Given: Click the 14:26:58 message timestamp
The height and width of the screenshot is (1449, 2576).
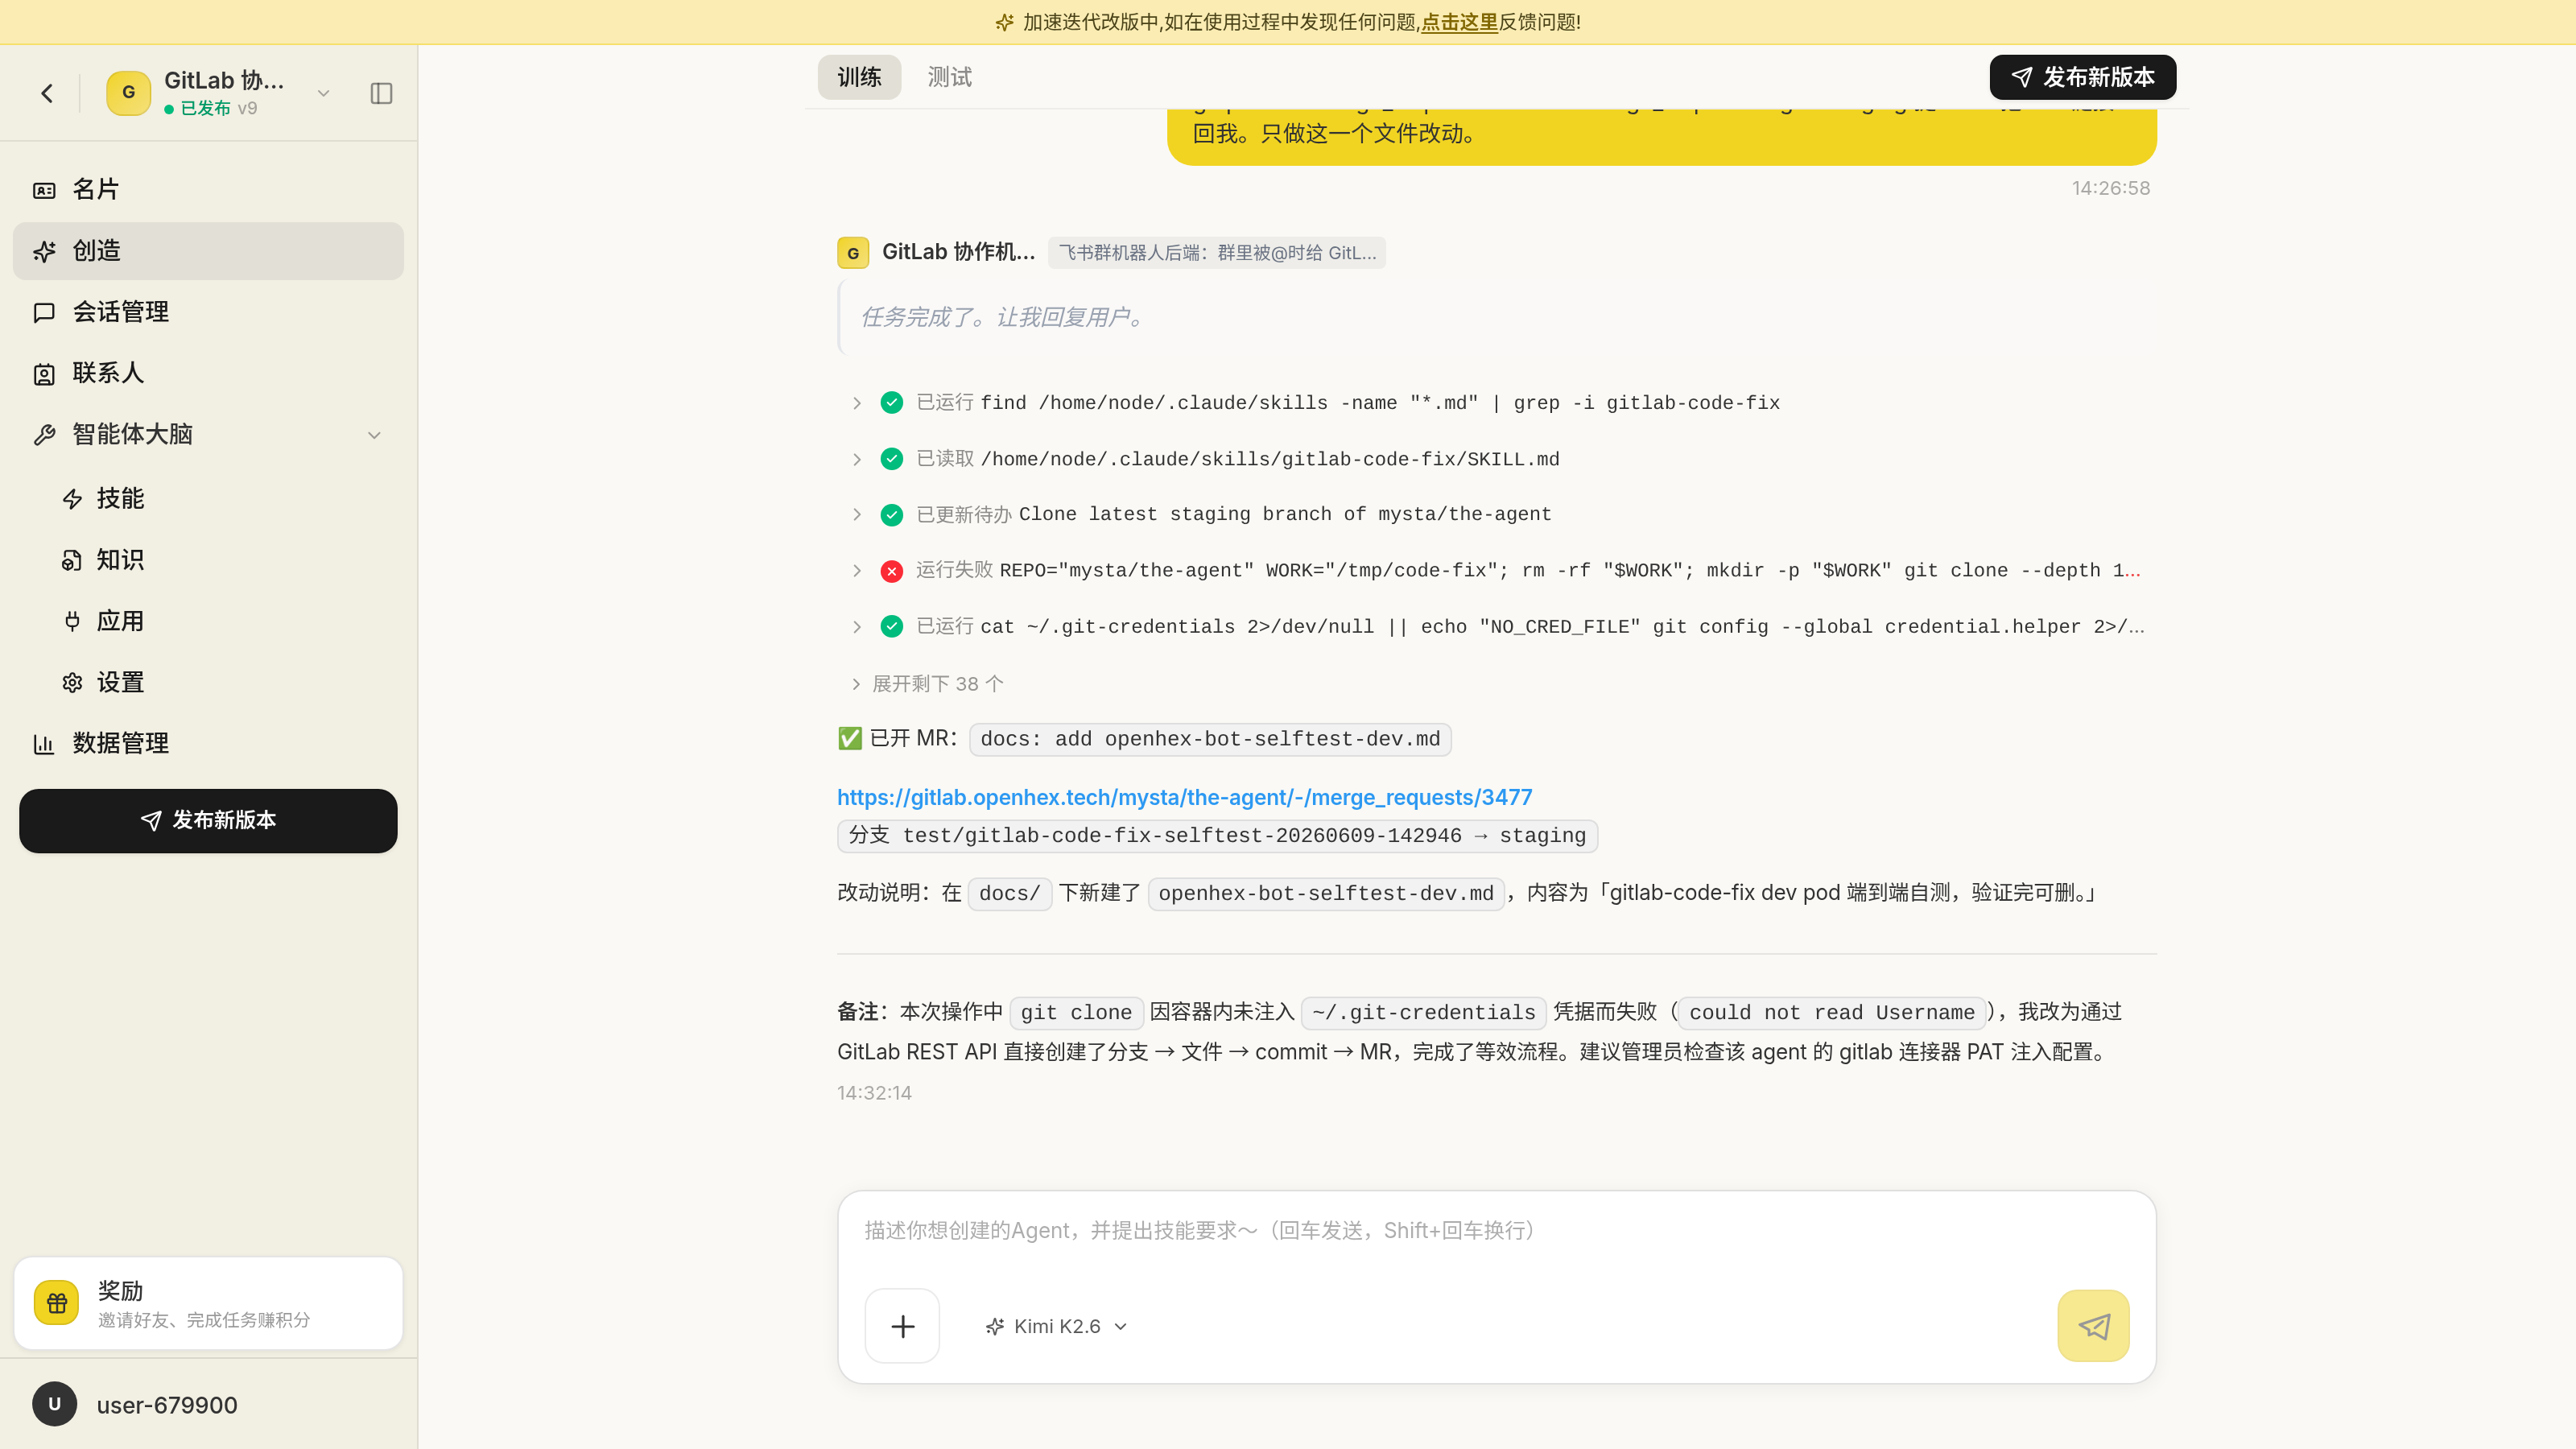Looking at the screenshot, I should click(x=2110, y=188).
